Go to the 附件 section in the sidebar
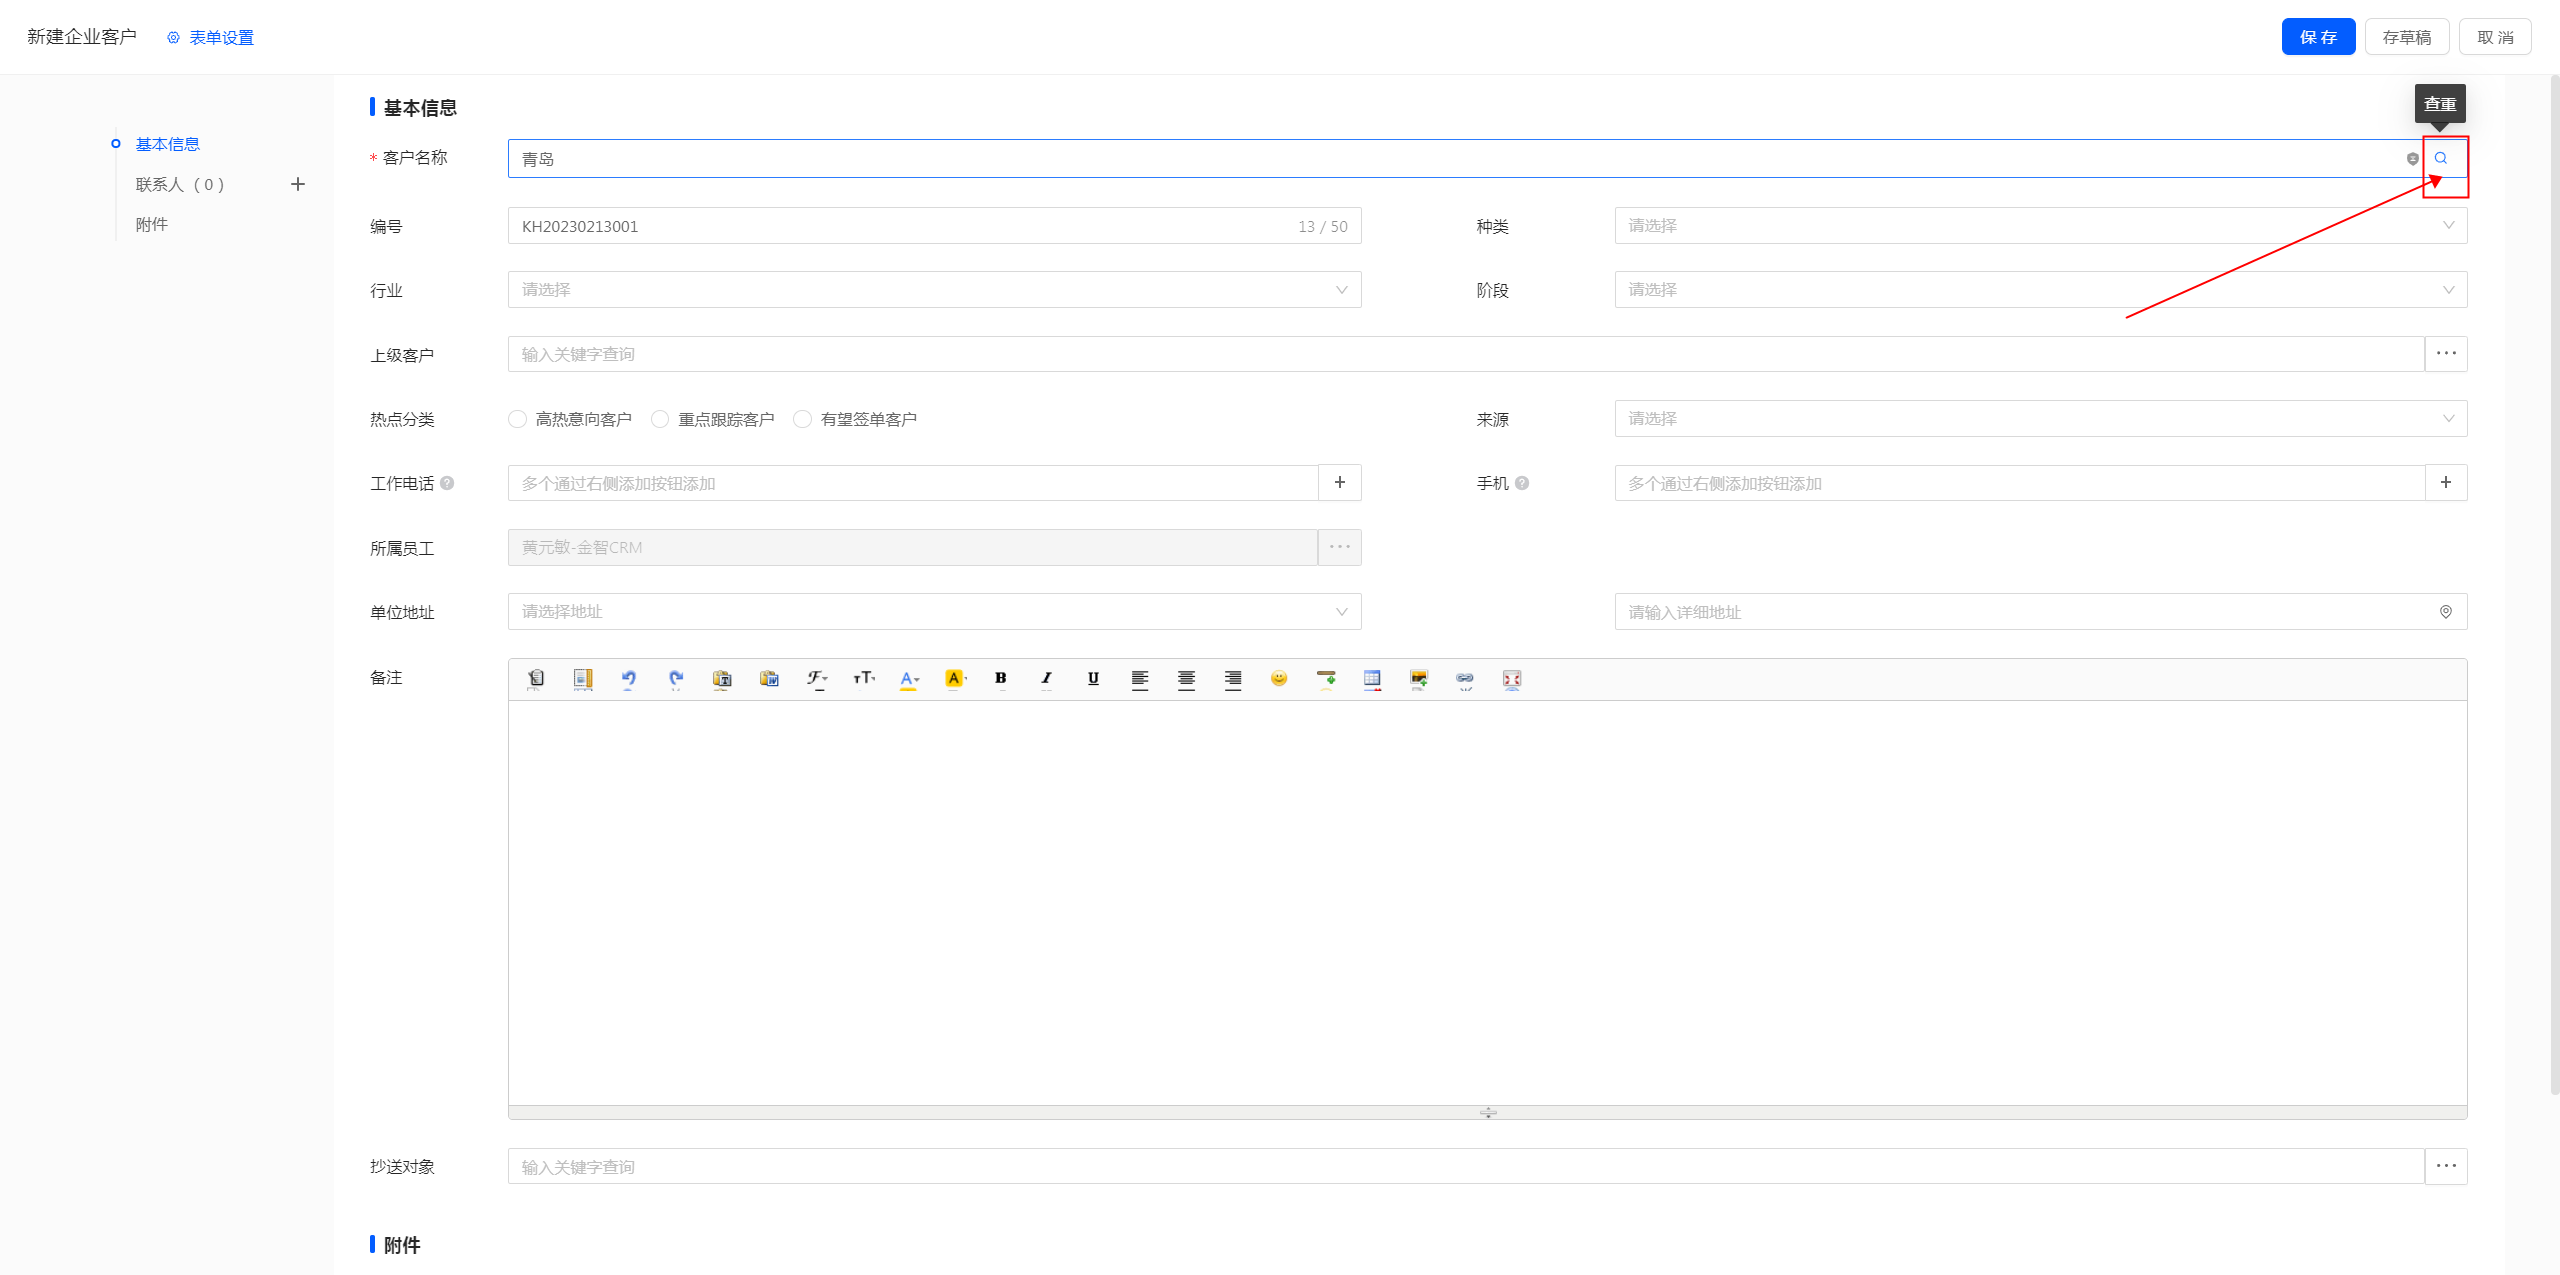The width and height of the screenshot is (2560, 1275). [152, 224]
